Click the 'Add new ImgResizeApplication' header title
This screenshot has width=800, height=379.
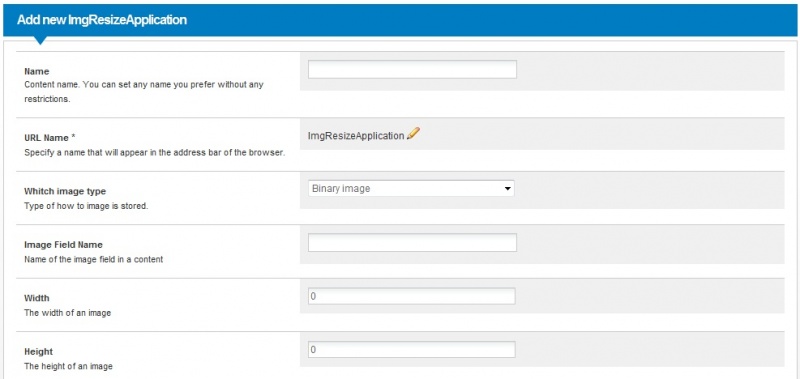[x=102, y=20]
